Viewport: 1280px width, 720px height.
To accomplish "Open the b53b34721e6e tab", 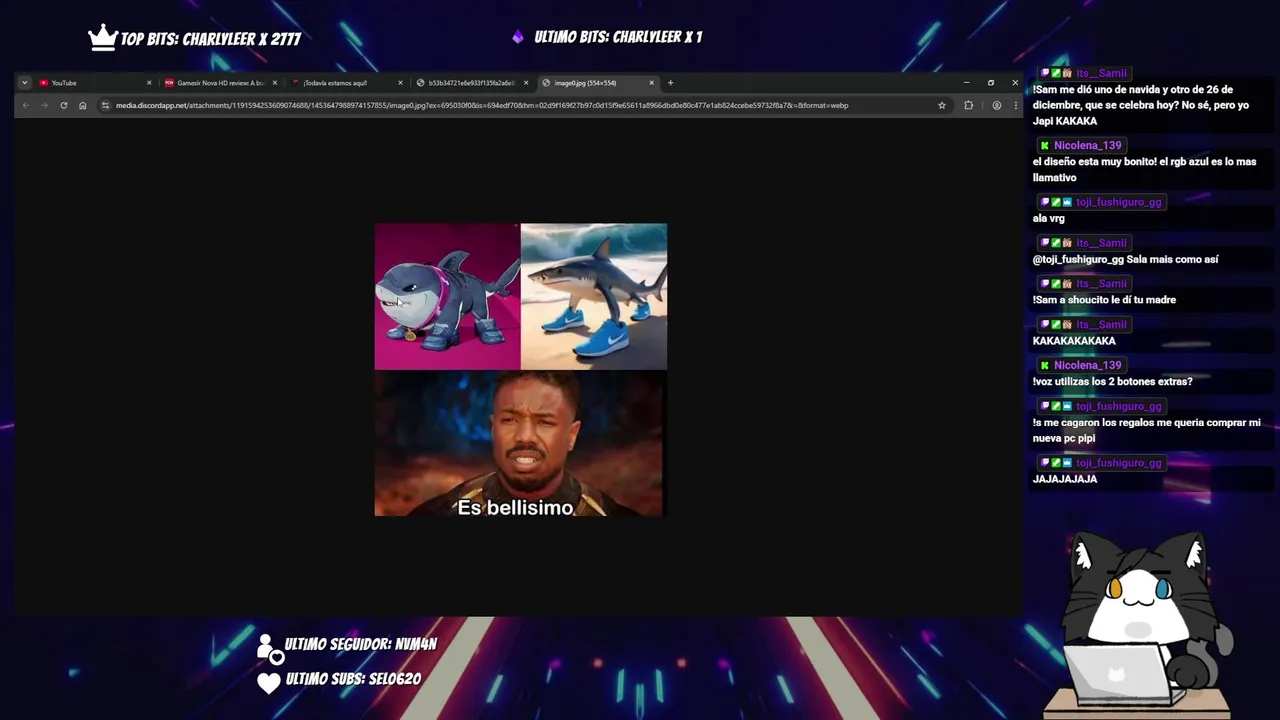I will click(471, 83).
